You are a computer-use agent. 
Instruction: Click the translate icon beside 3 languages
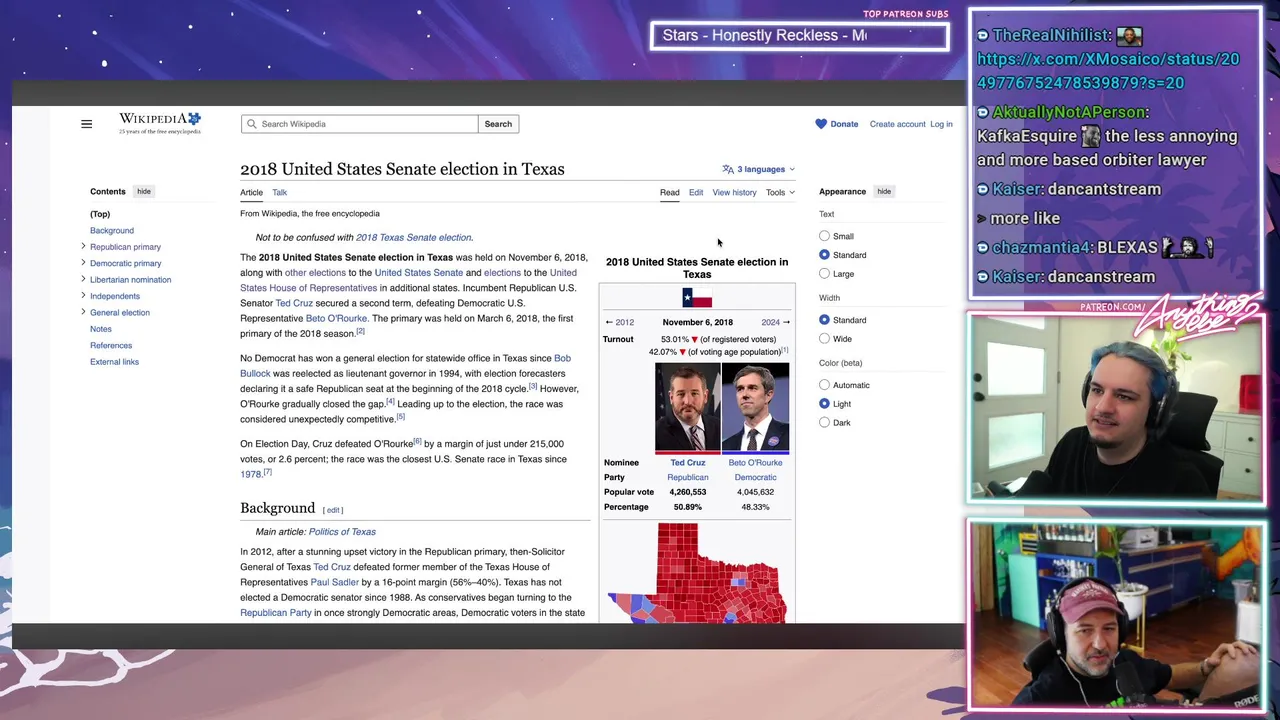(728, 169)
